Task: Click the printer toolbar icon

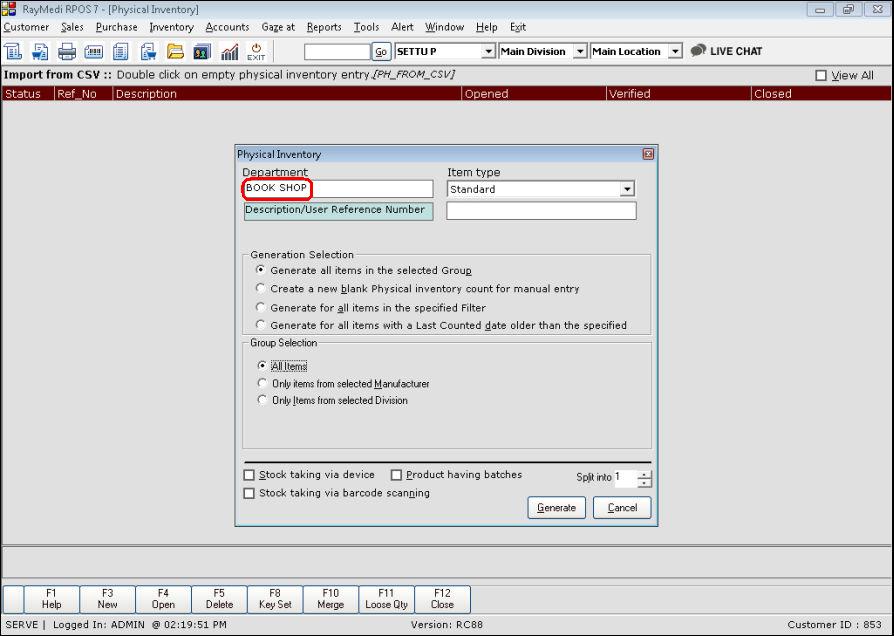Action: pyautogui.click(x=67, y=51)
